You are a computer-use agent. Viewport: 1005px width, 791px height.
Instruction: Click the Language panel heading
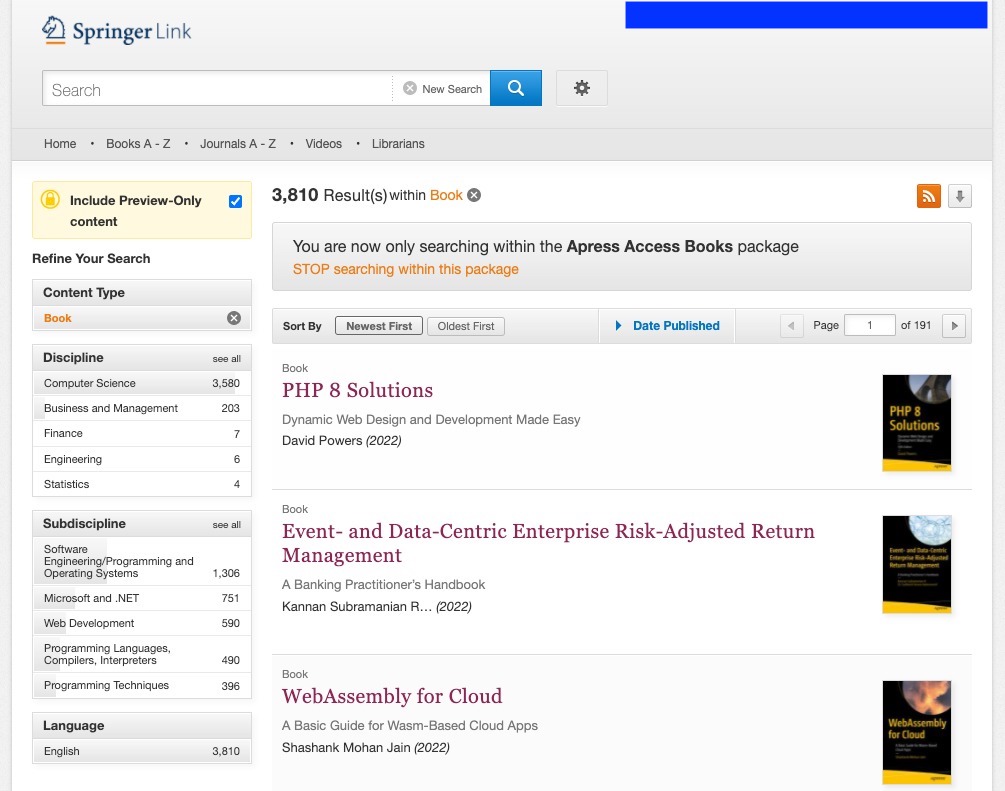pos(142,726)
